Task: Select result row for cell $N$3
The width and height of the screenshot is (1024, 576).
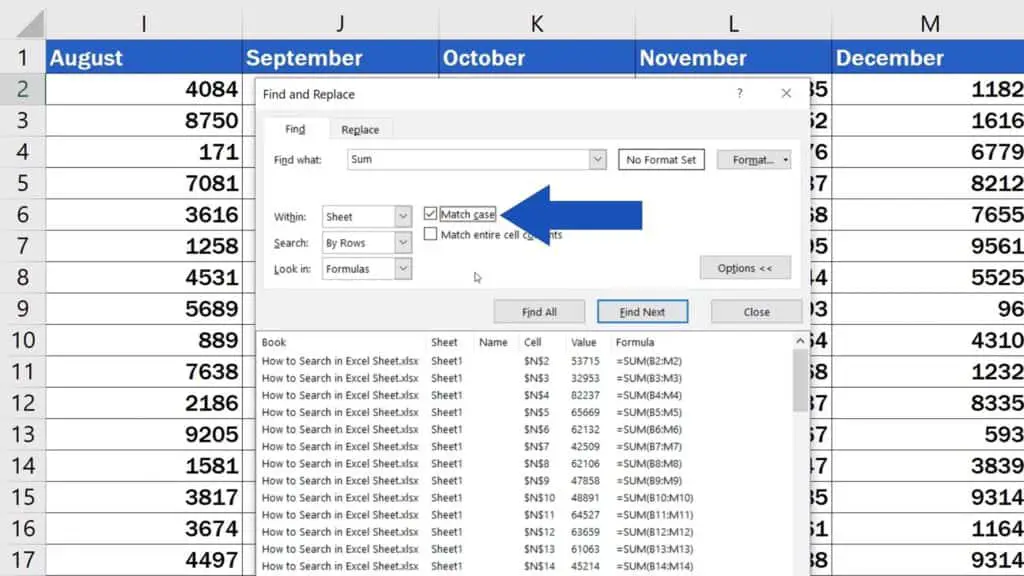Action: tap(526, 377)
